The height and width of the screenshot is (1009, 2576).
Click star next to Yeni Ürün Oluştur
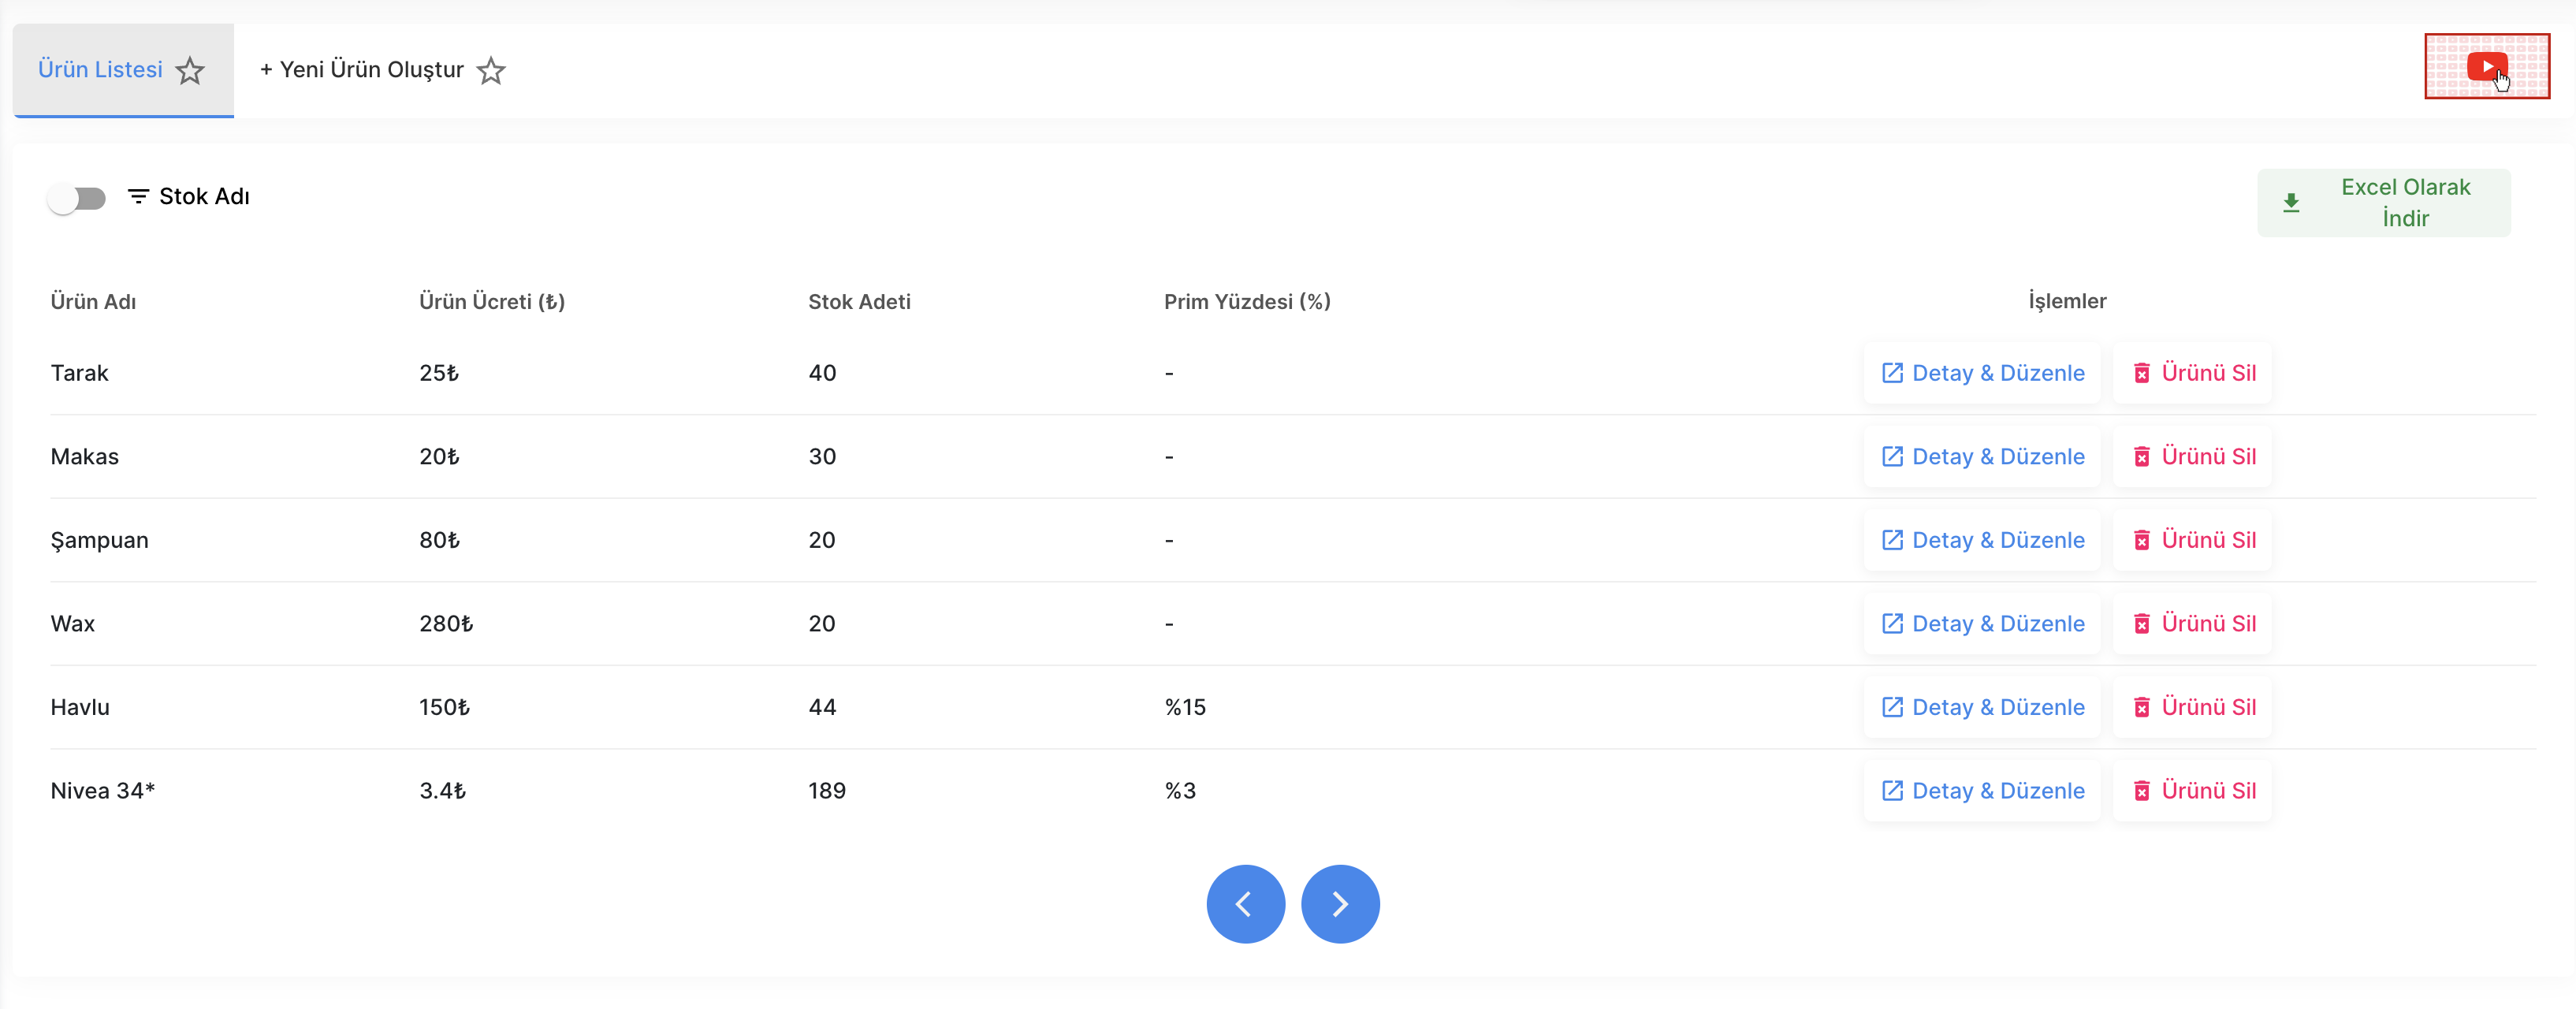(x=491, y=70)
